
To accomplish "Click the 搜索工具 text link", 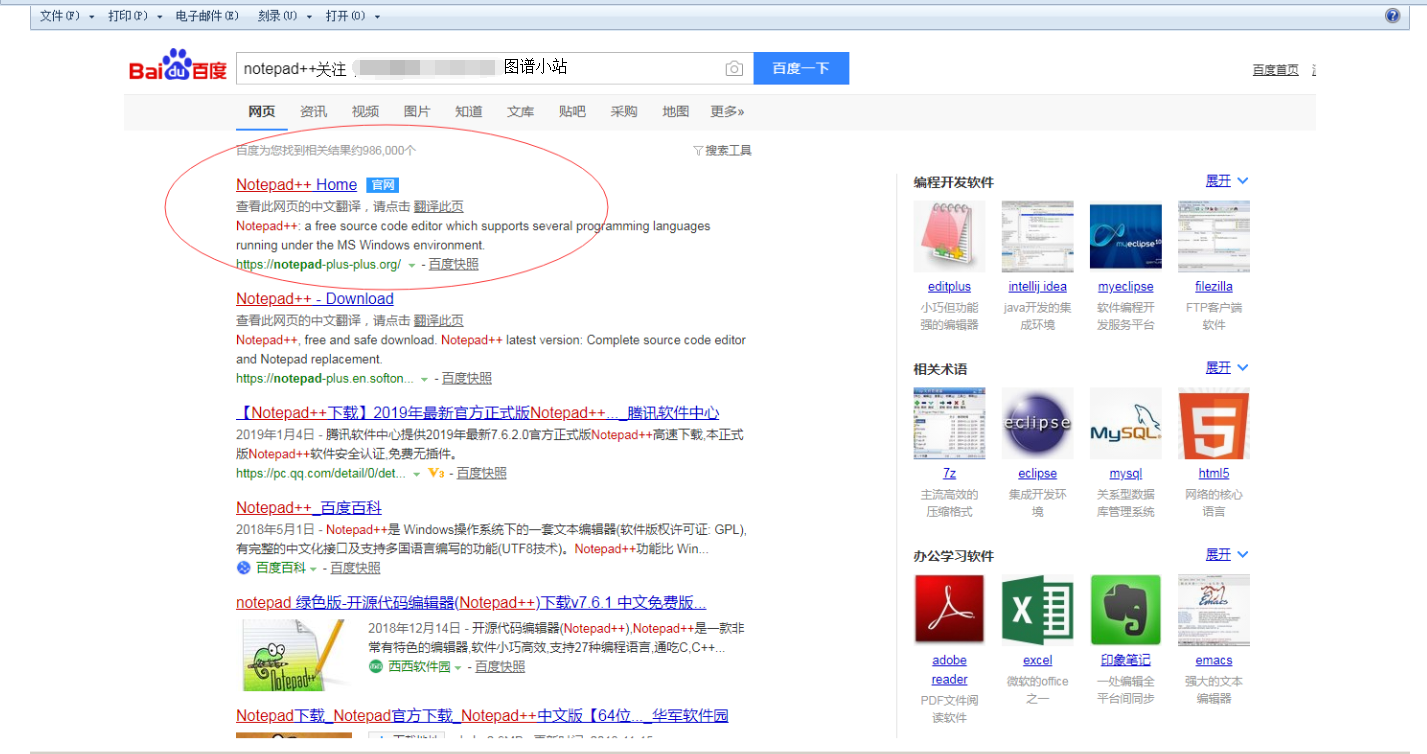I will coord(728,151).
